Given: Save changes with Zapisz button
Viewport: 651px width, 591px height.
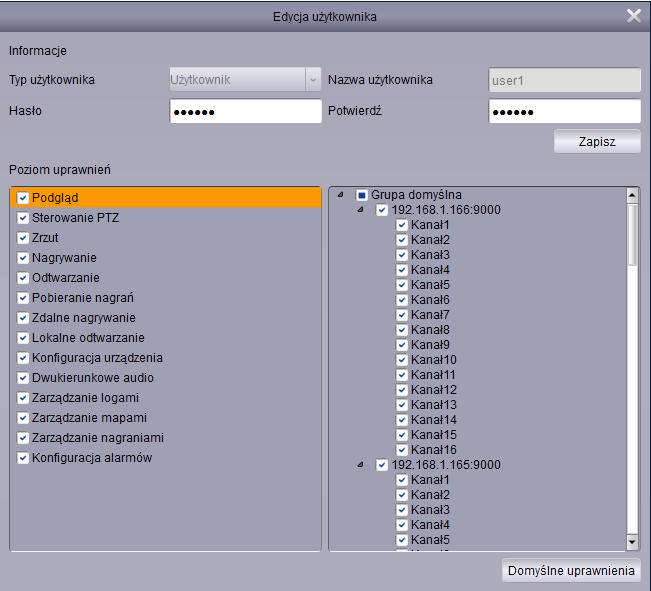Looking at the screenshot, I should 597,142.
